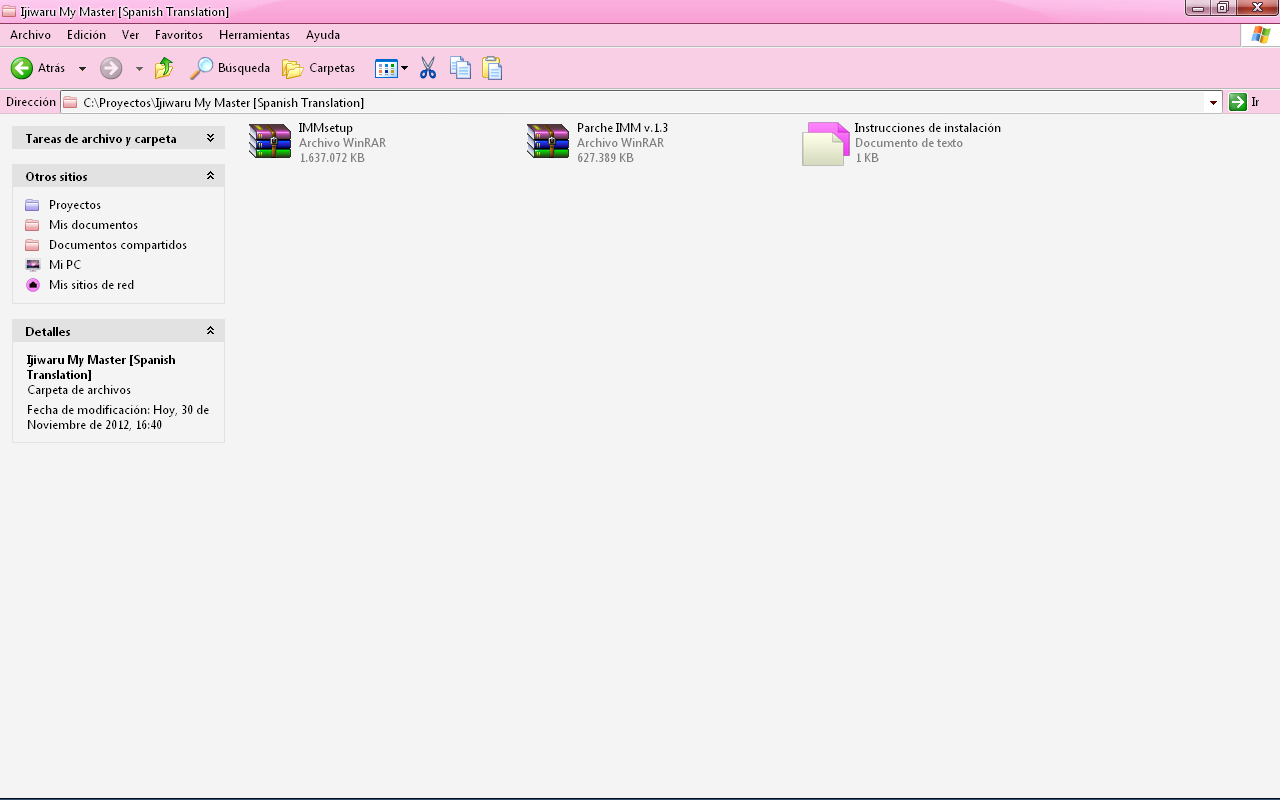Click the Mis sitios de red icon
Screen dimensions: 1280x800
point(32,285)
